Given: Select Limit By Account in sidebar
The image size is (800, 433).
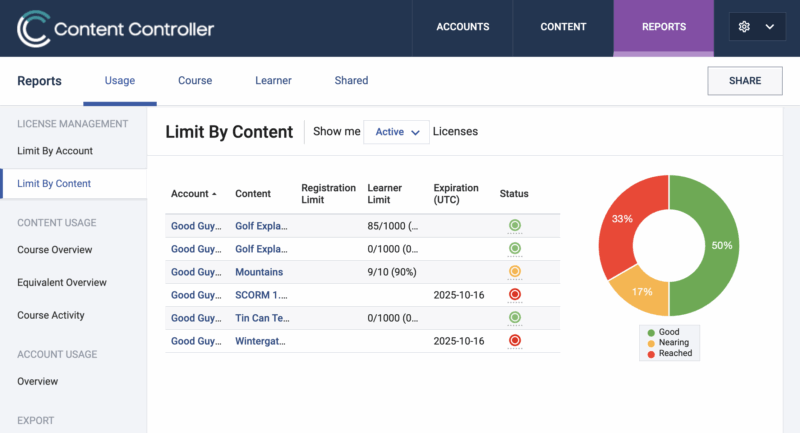Looking at the screenshot, I should (x=55, y=151).
